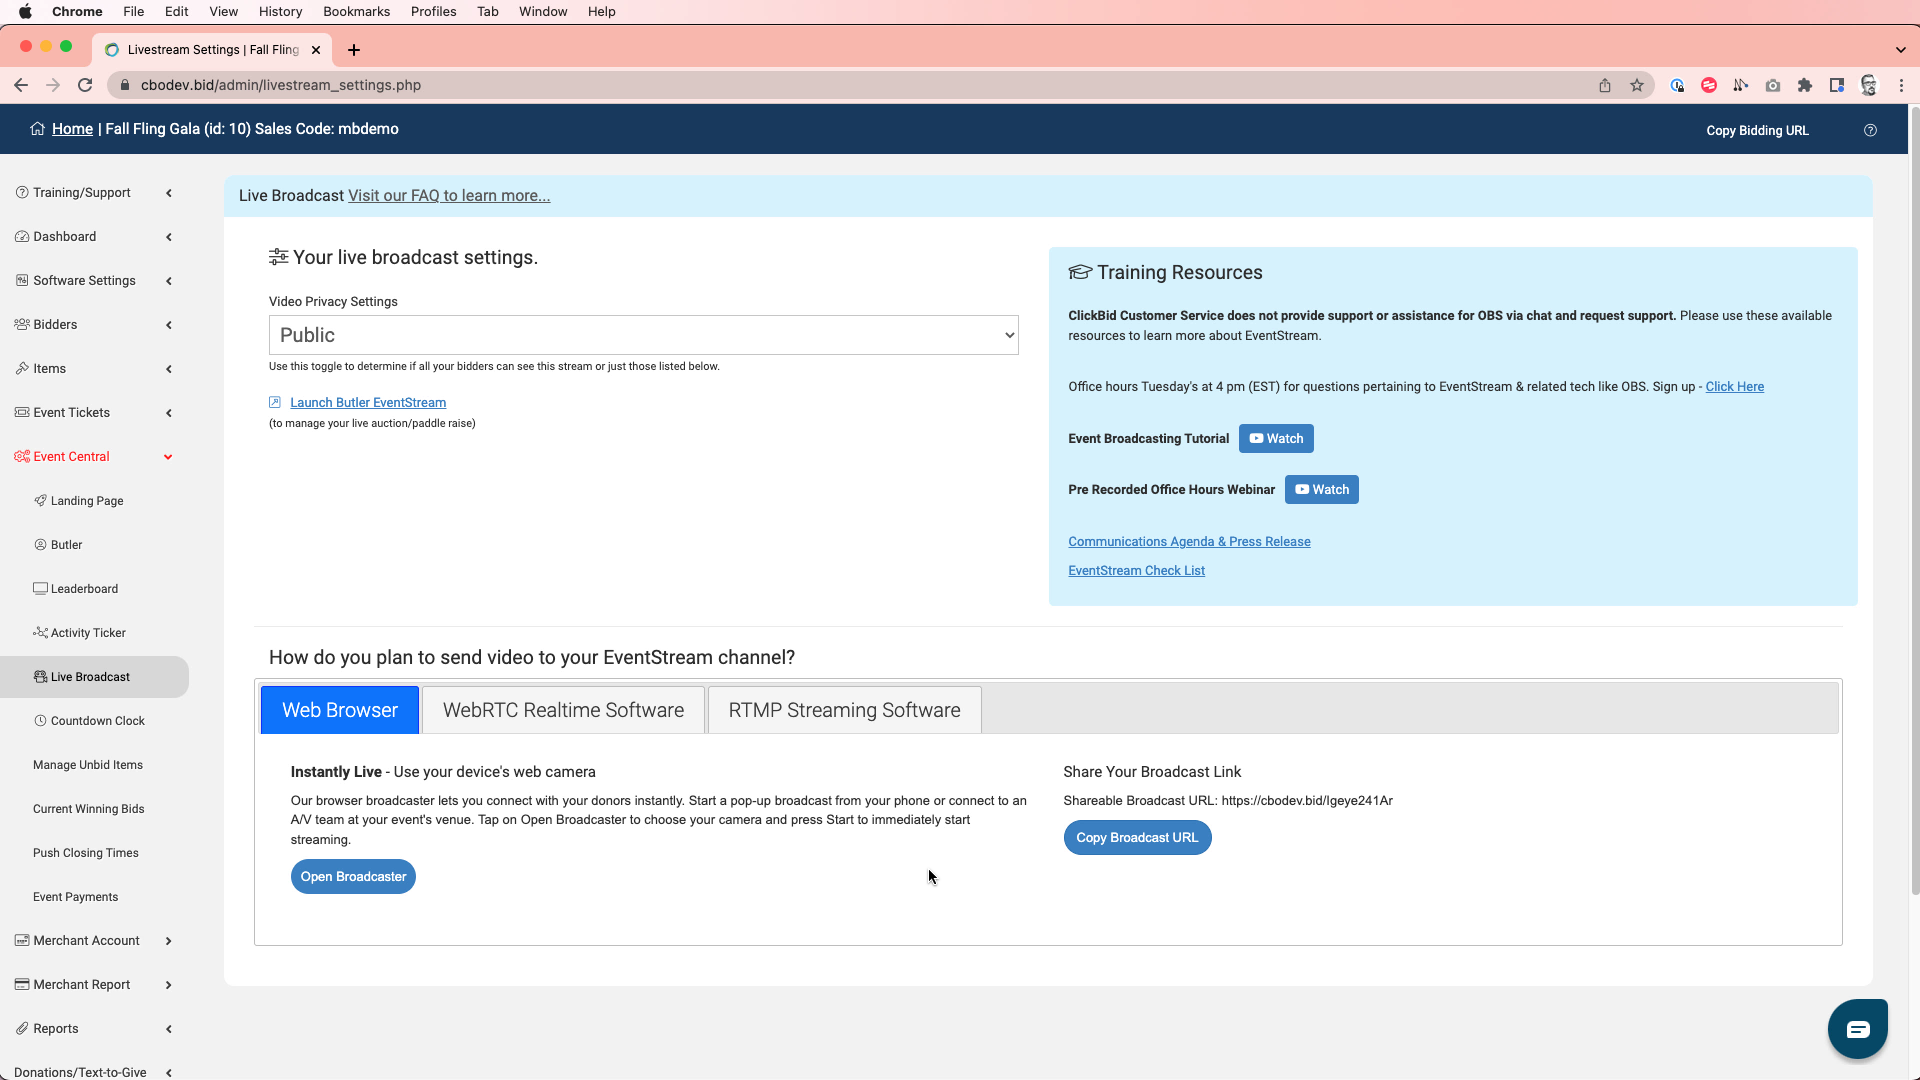Open Chrome extensions puzzle icon
1920x1080 pixels.
point(1805,85)
